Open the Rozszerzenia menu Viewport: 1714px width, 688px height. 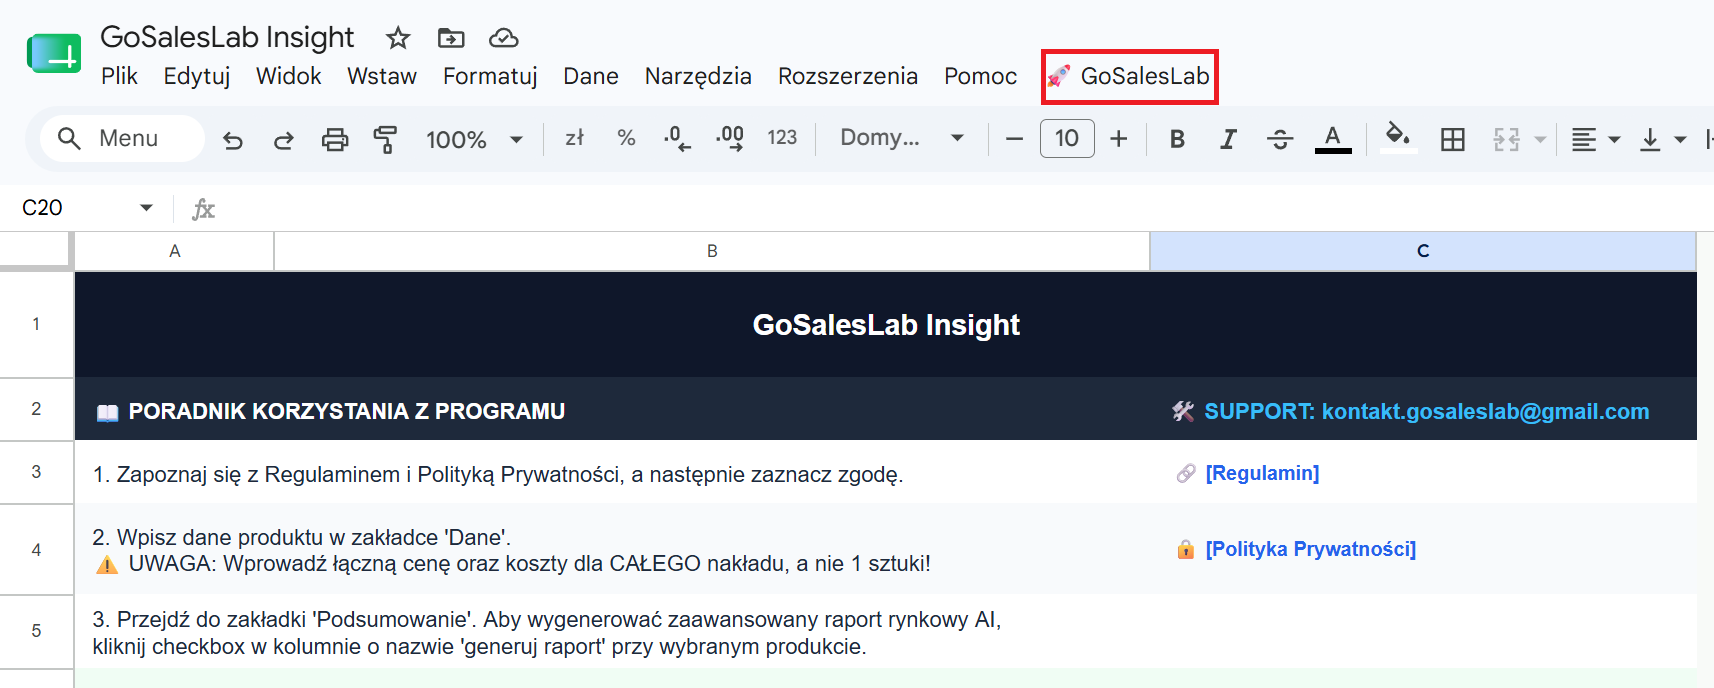pyautogui.click(x=848, y=76)
